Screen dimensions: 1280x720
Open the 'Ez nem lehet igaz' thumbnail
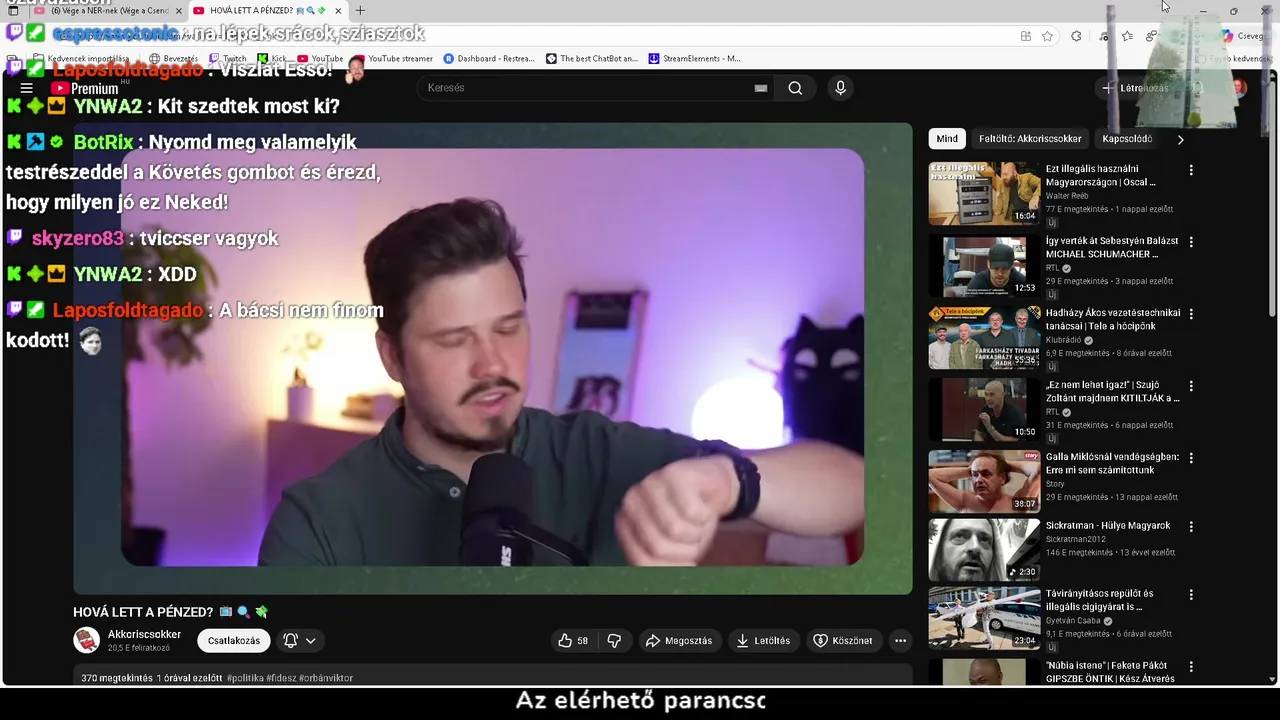[x=984, y=410]
